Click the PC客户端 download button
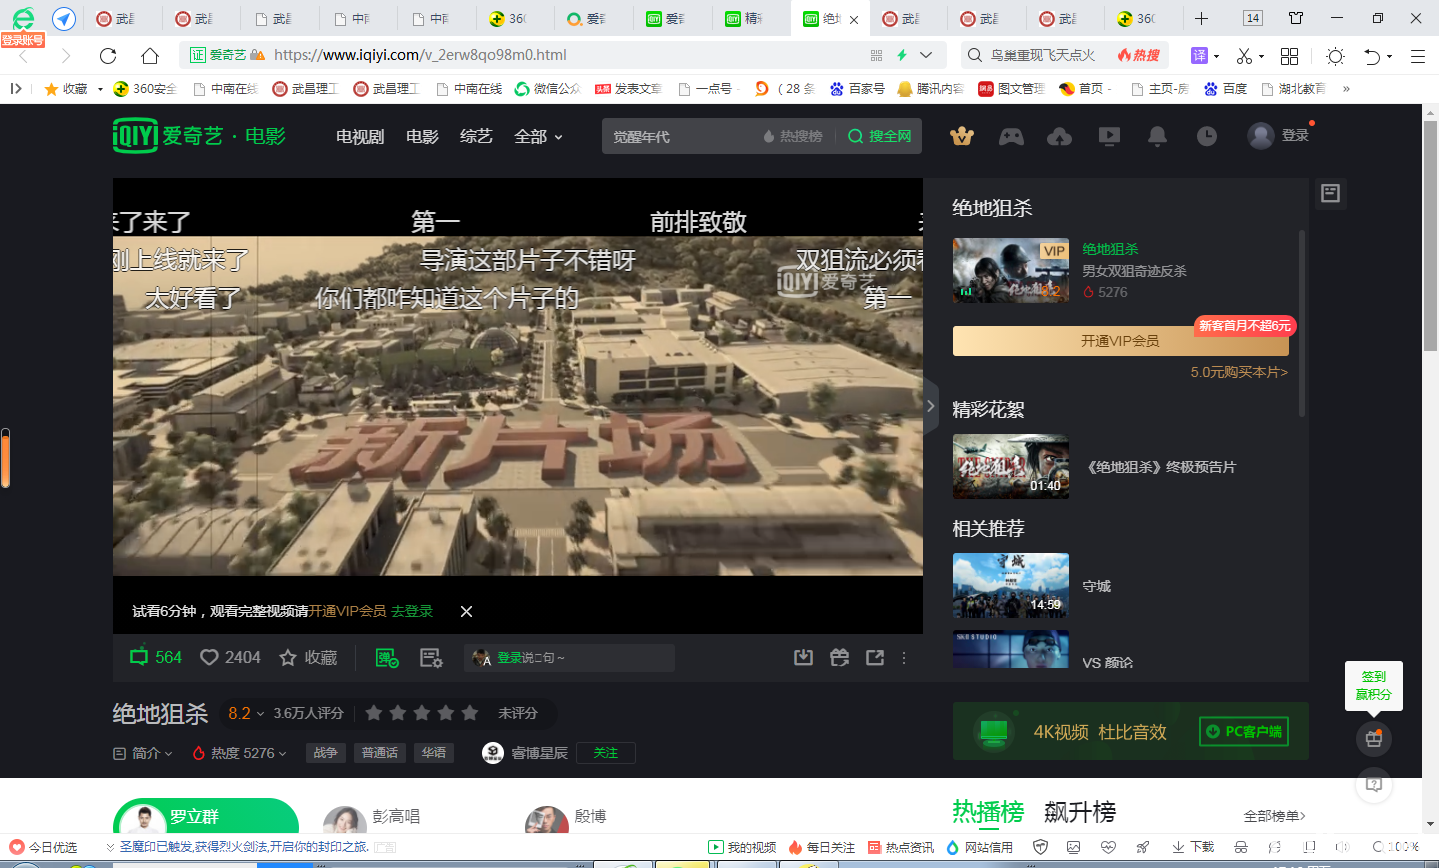Viewport: 1439px width, 868px height. tap(1244, 731)
